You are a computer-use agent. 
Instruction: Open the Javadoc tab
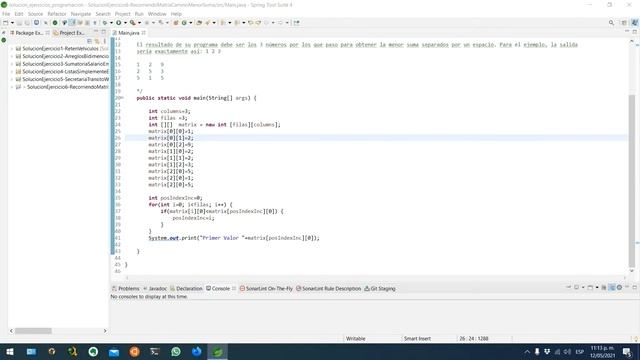click(155, 289)
